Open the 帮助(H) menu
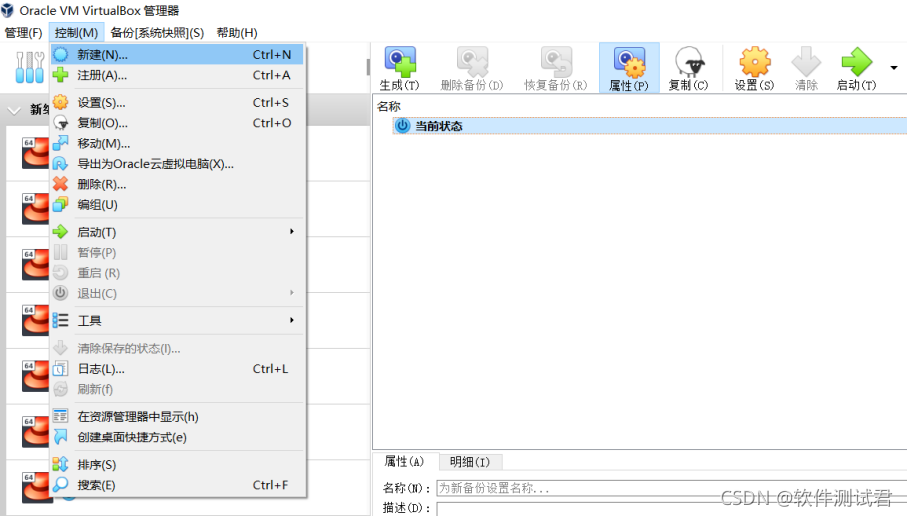Viewport: 908px width, 516px height. [237, 32]
